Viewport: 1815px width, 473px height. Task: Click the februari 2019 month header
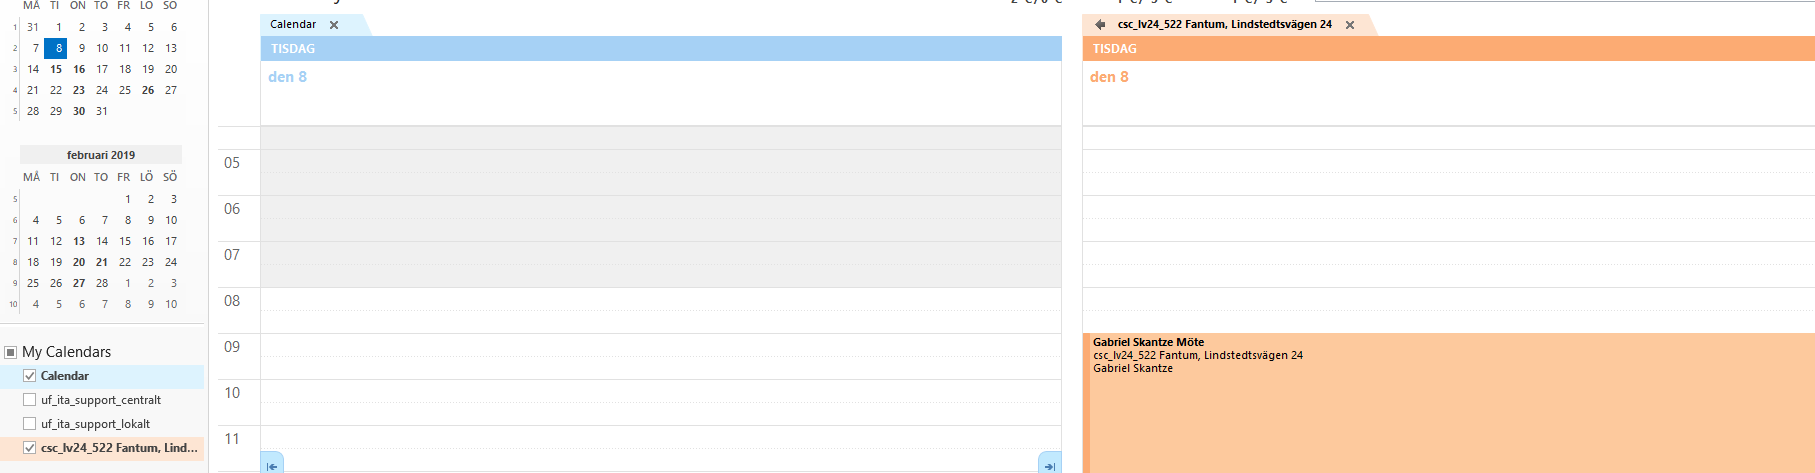101,155
